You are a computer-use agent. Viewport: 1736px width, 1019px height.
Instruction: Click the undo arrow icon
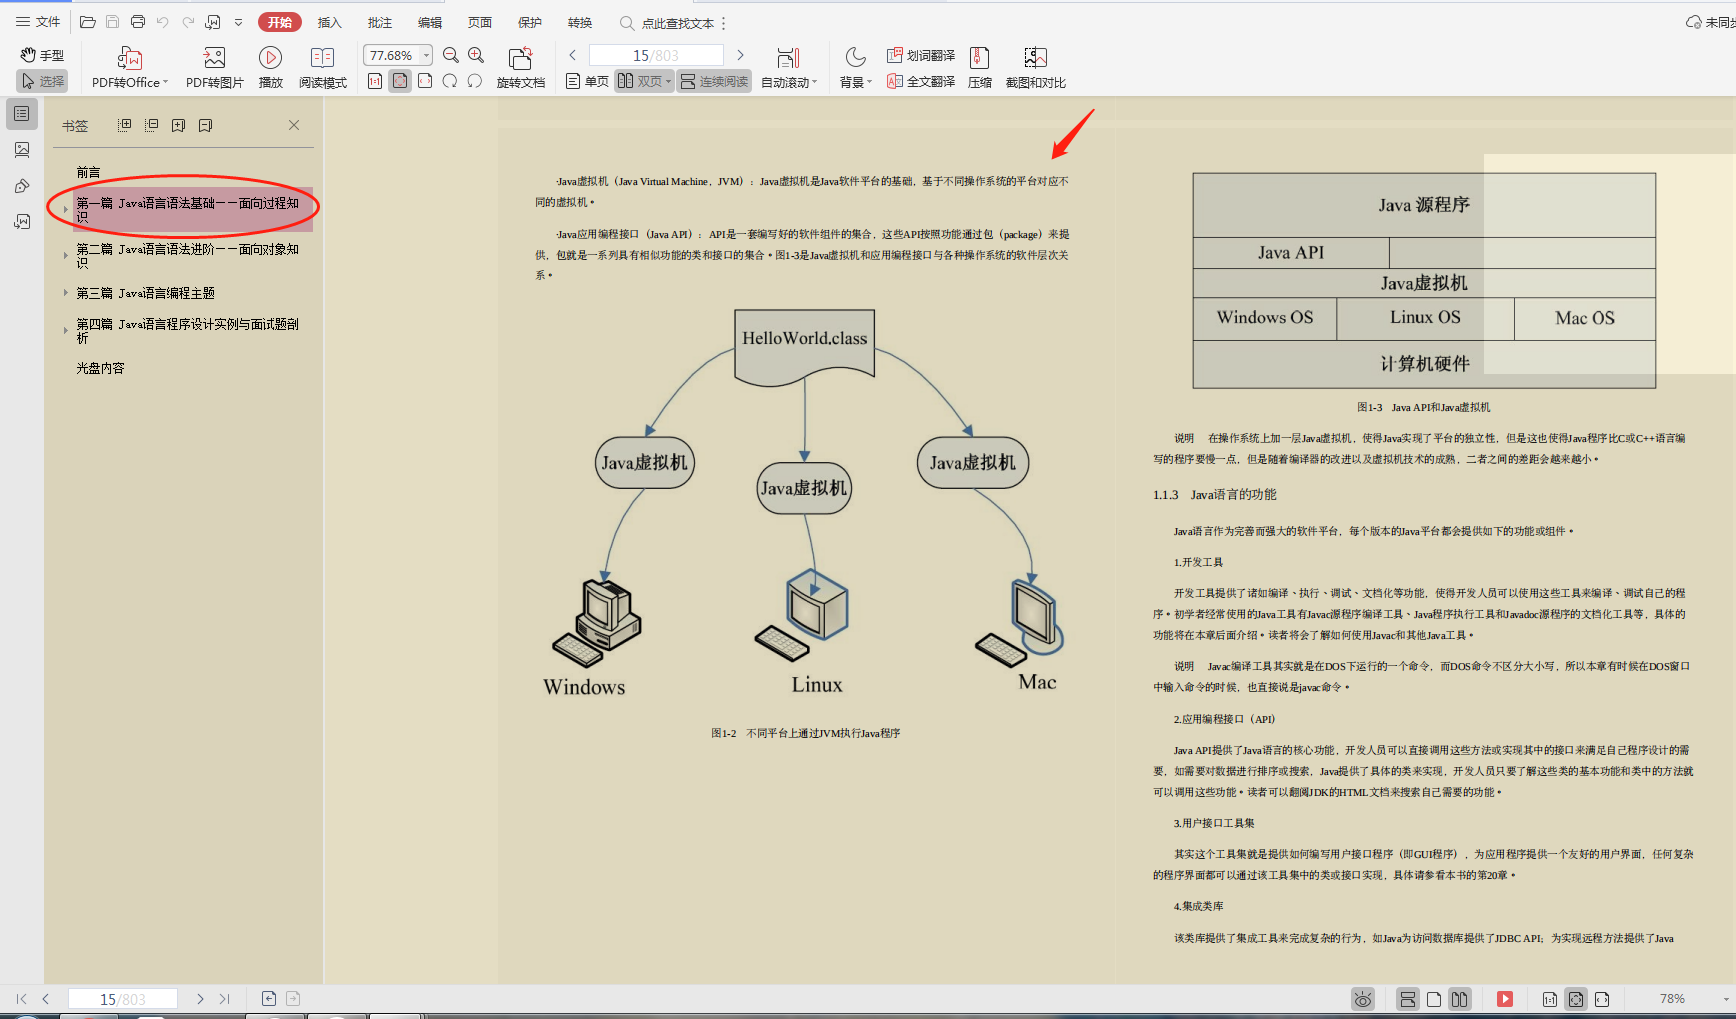coord(162,22)
